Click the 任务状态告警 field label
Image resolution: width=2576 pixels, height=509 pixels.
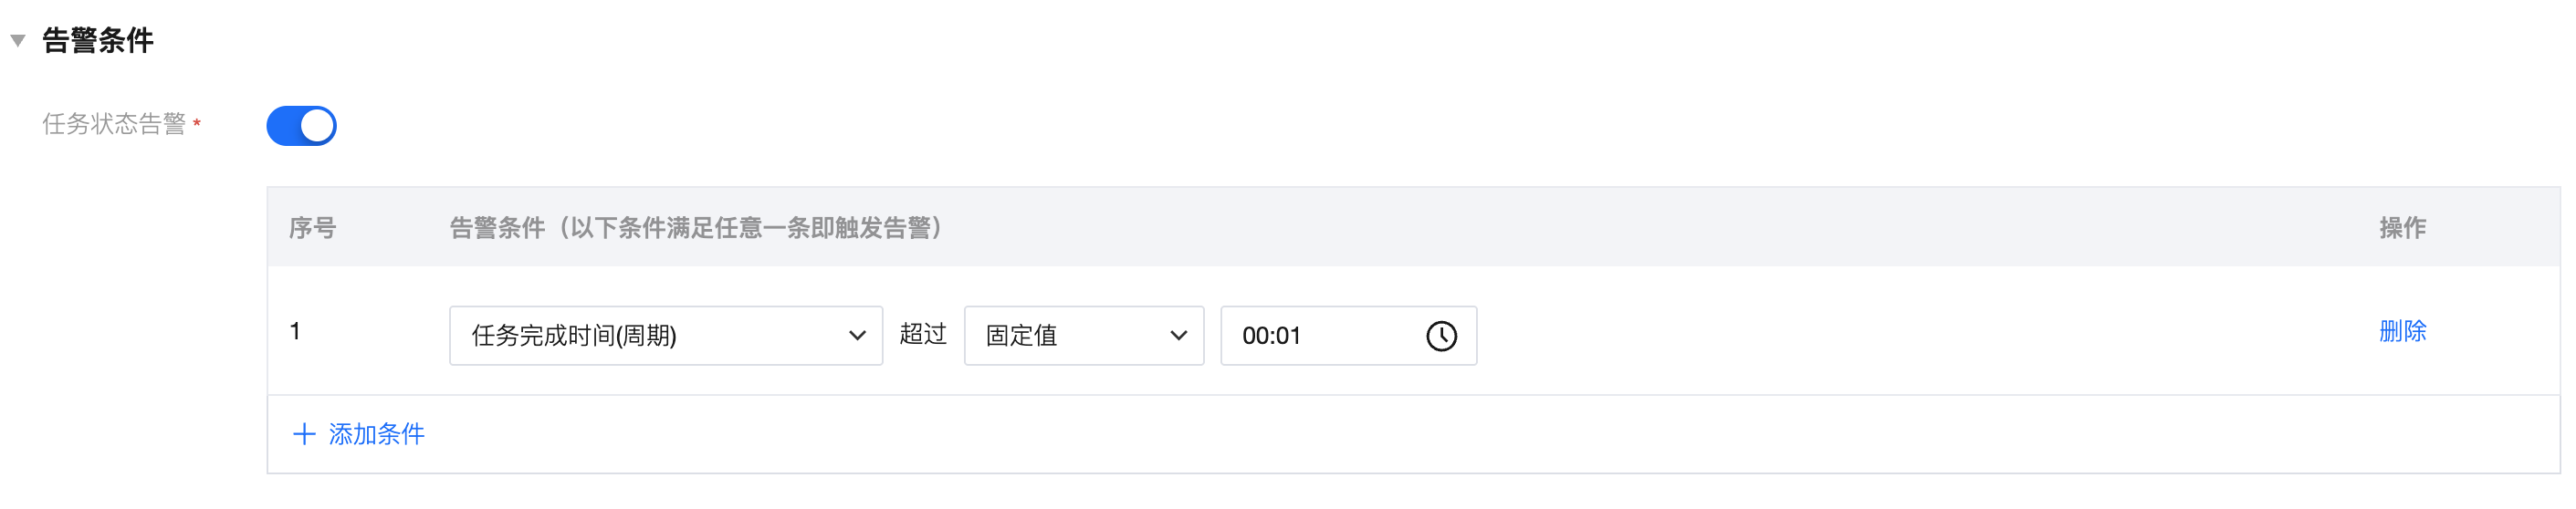(114, 124)
